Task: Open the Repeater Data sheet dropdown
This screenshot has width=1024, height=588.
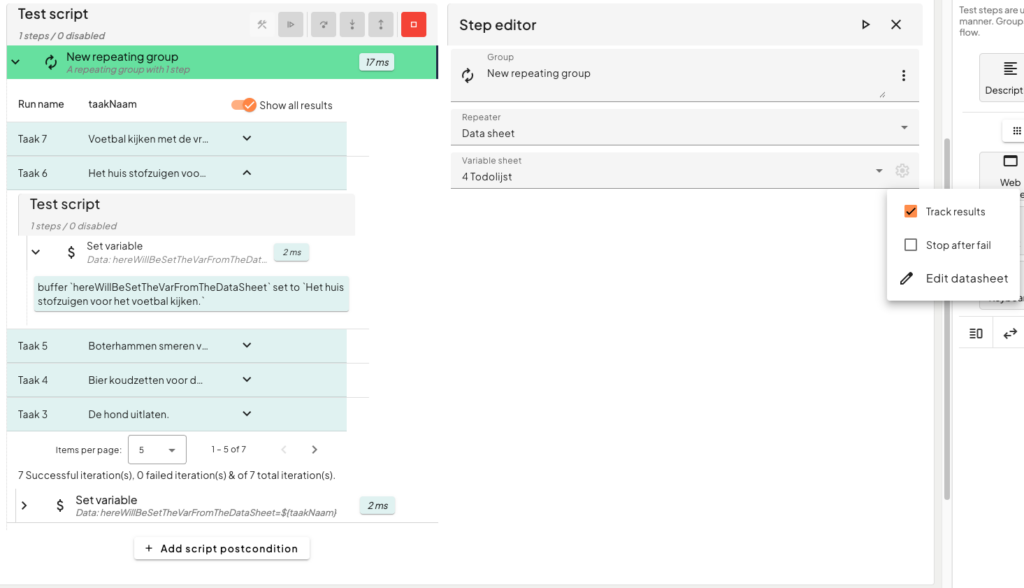Action: (x=684, y=127)
